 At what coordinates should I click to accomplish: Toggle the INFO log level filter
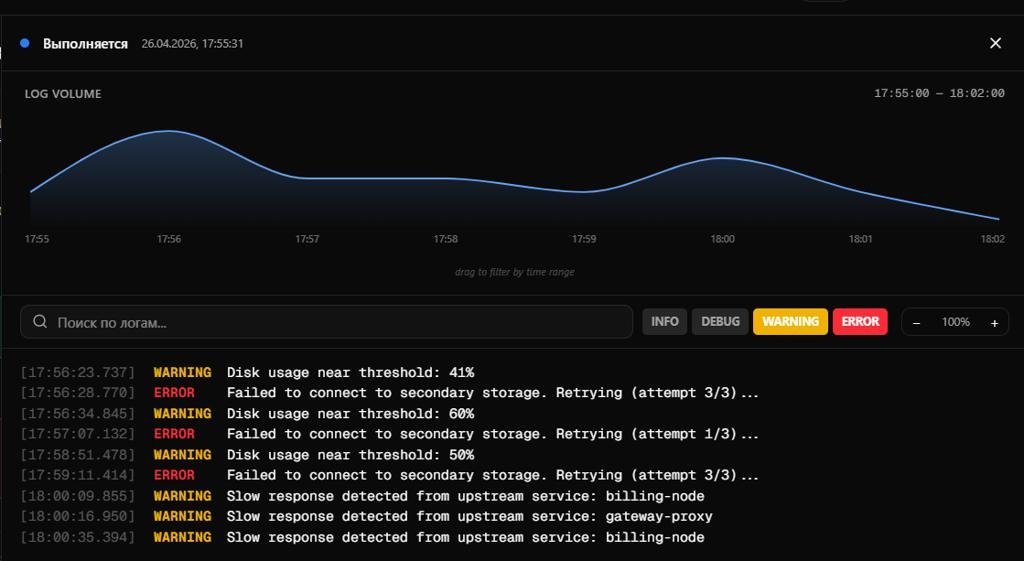(x=664, y=321)
